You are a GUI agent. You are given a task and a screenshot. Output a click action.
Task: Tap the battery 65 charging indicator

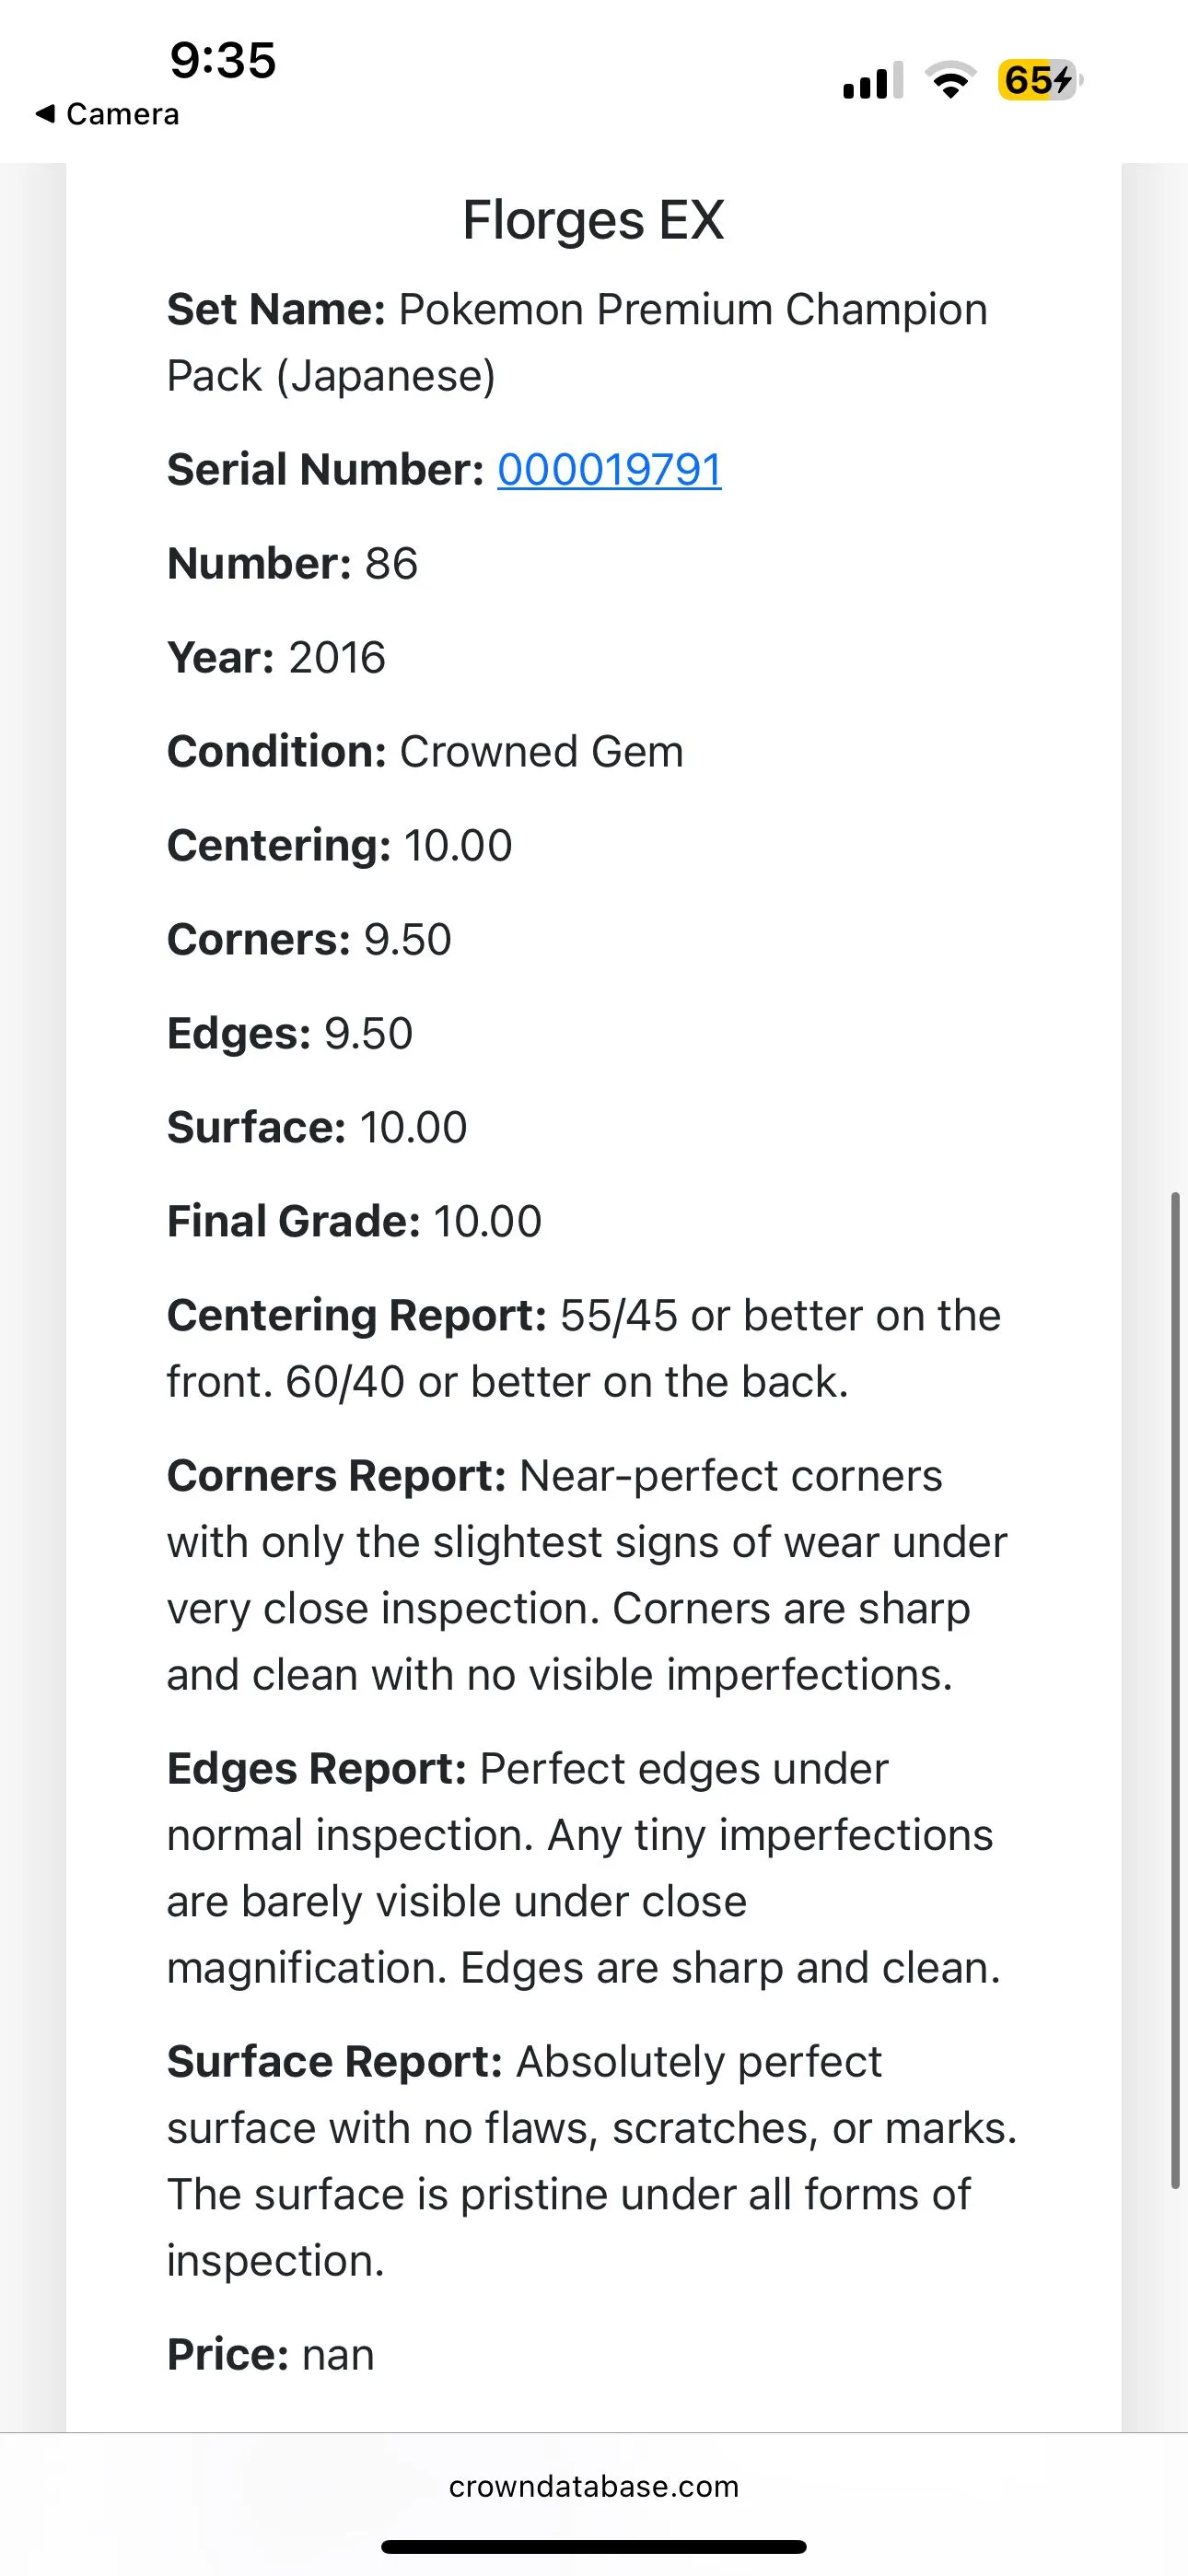(1040, 80)
